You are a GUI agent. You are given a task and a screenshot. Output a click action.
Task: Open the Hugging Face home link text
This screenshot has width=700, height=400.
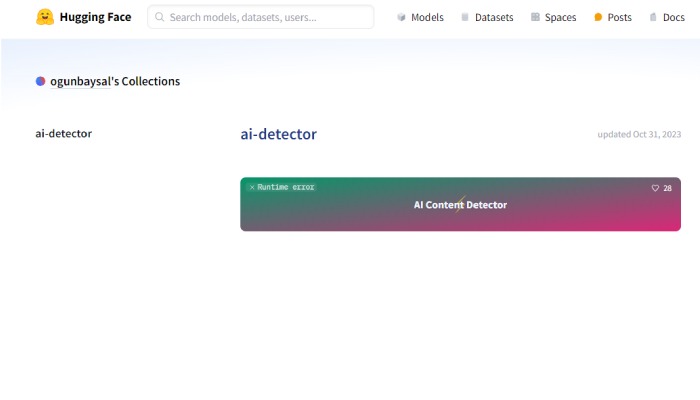point(96,17)
